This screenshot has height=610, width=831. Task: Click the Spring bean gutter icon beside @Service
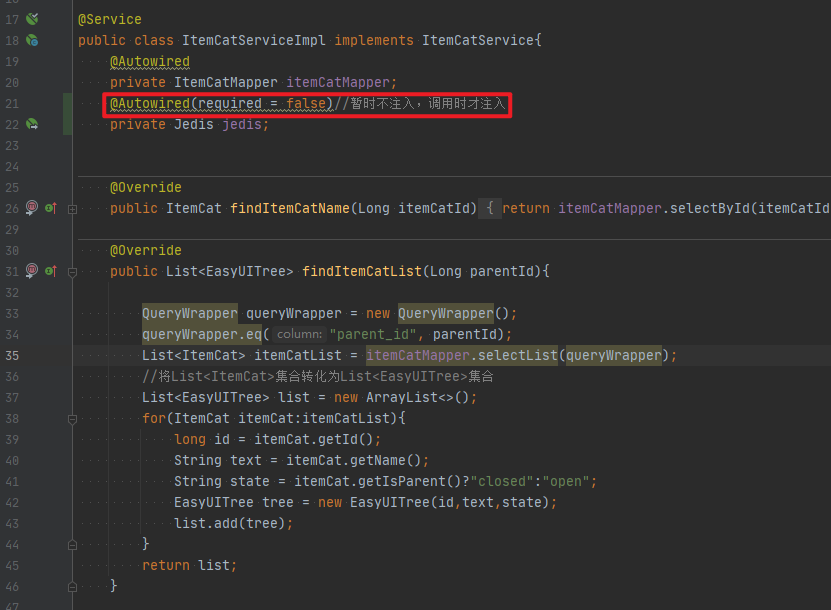coord(32,19)
